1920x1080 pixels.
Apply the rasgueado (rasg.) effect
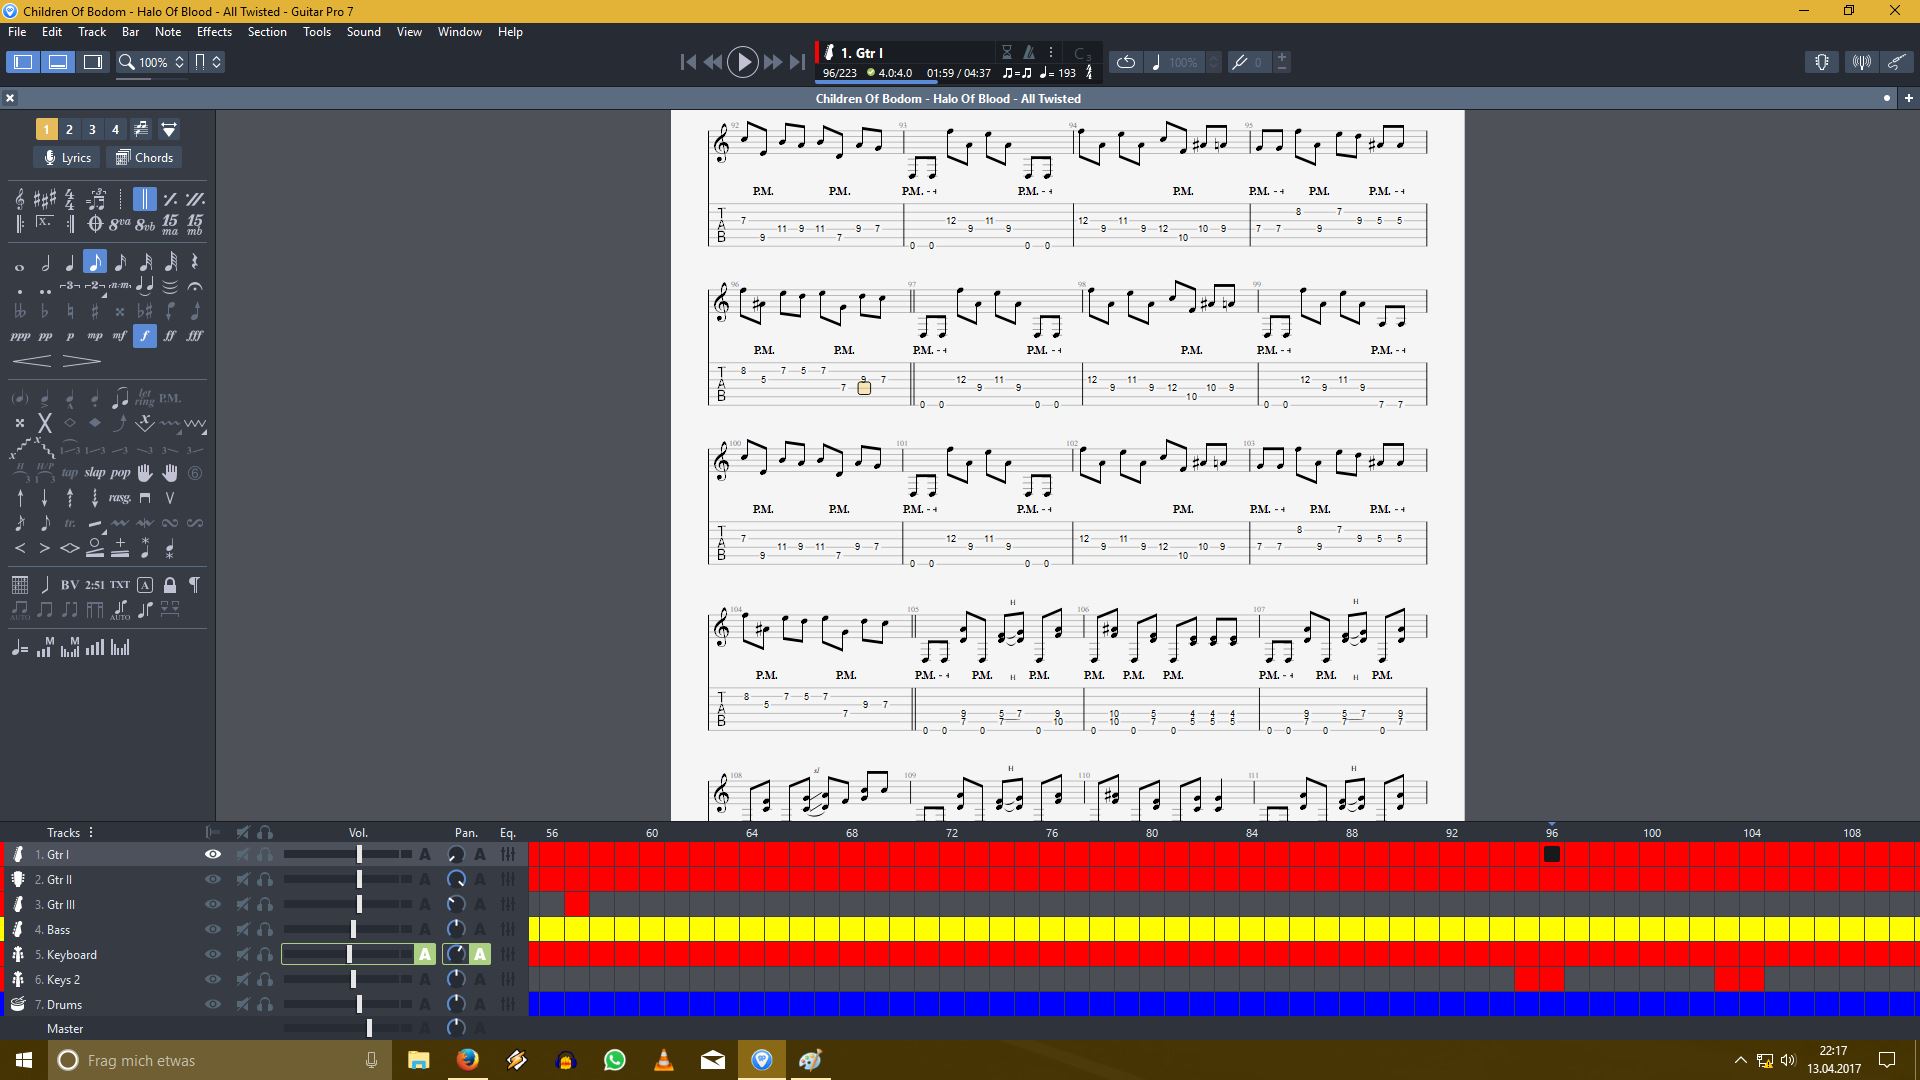120,498
